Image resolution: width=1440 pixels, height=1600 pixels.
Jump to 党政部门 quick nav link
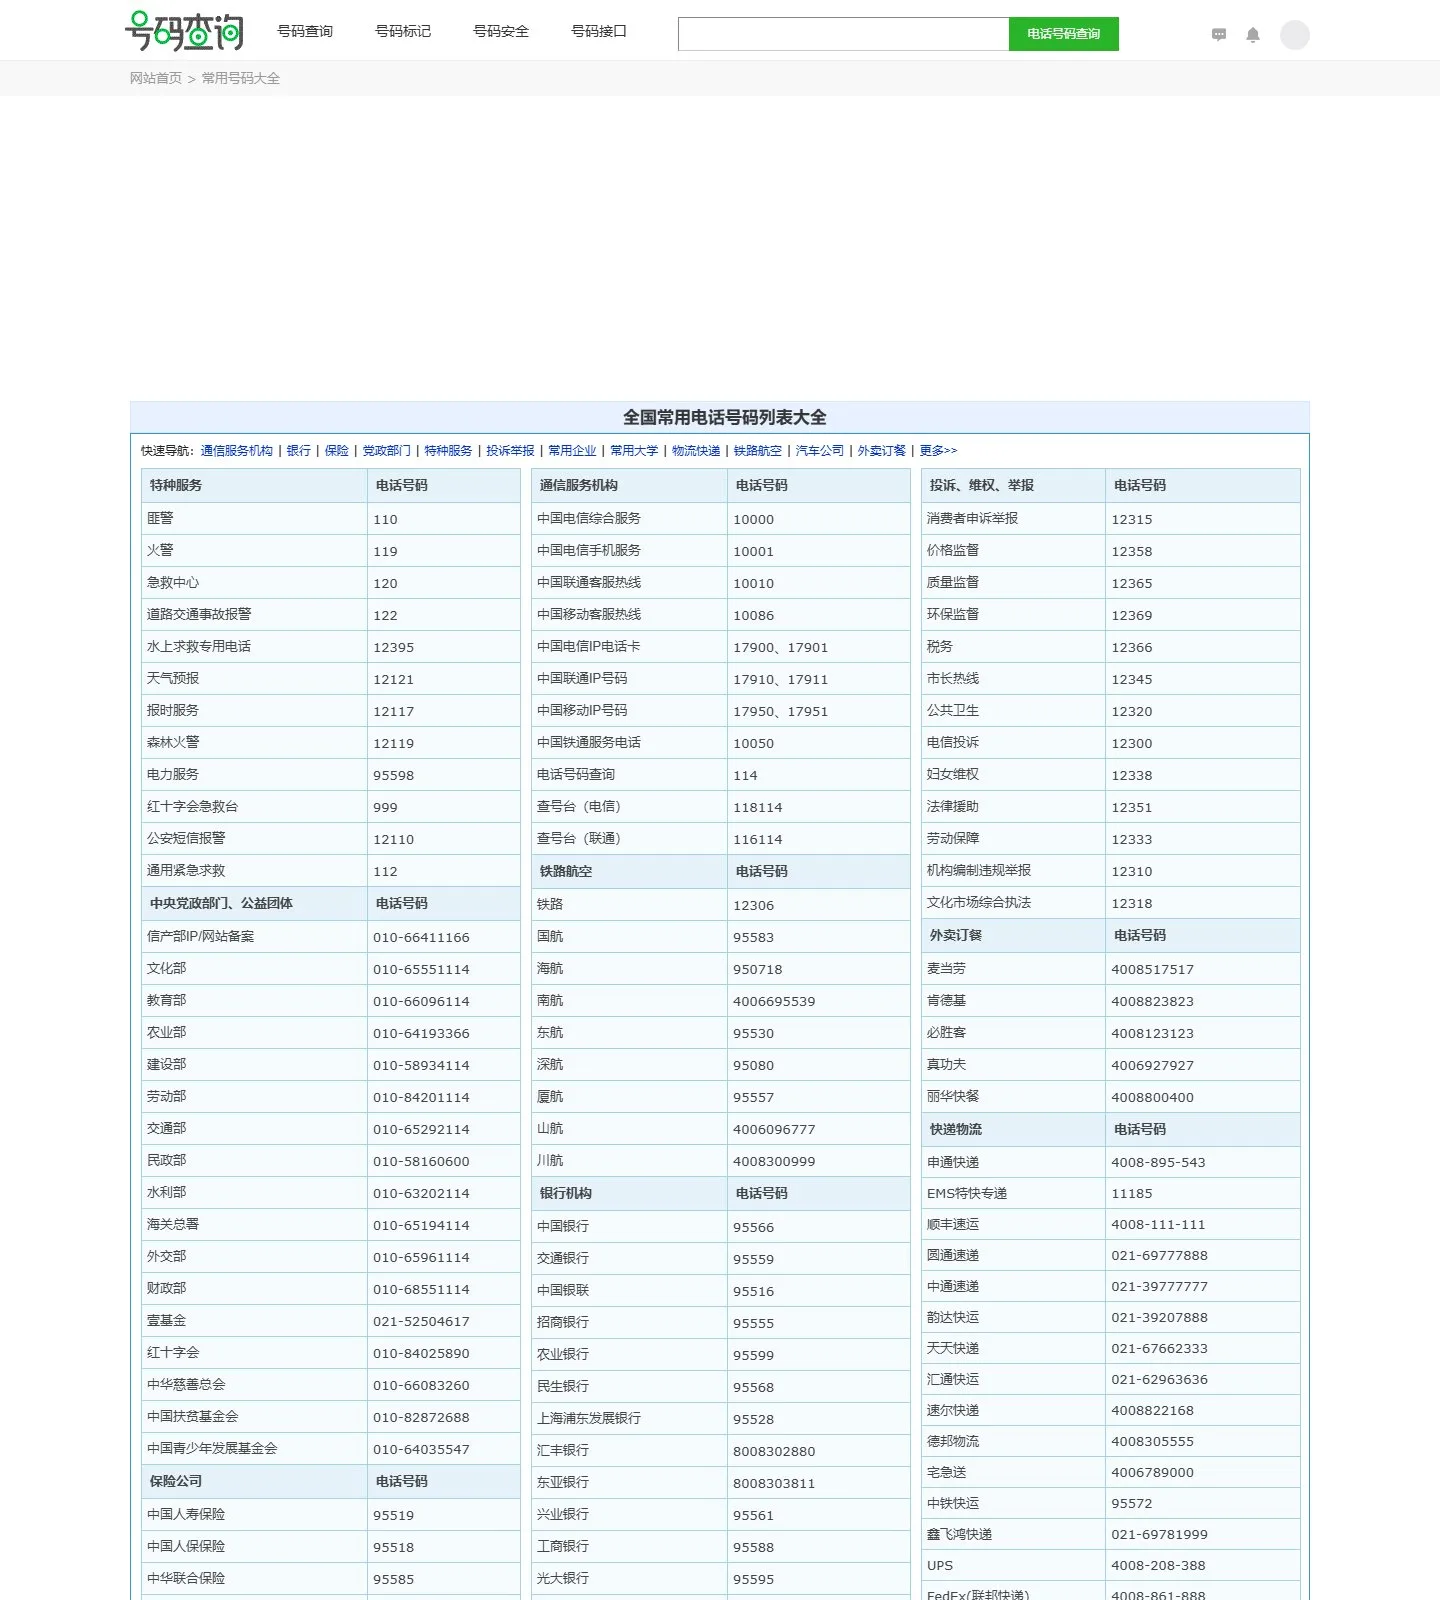pyautogui.click(x=387, y=451)
